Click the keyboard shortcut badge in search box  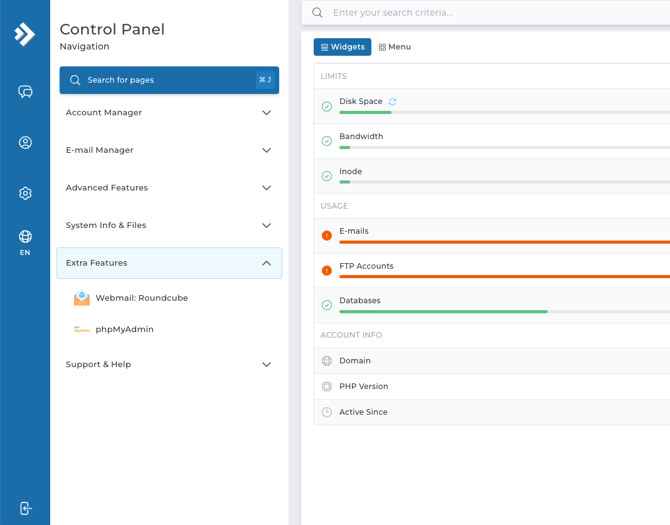(265, 80)
